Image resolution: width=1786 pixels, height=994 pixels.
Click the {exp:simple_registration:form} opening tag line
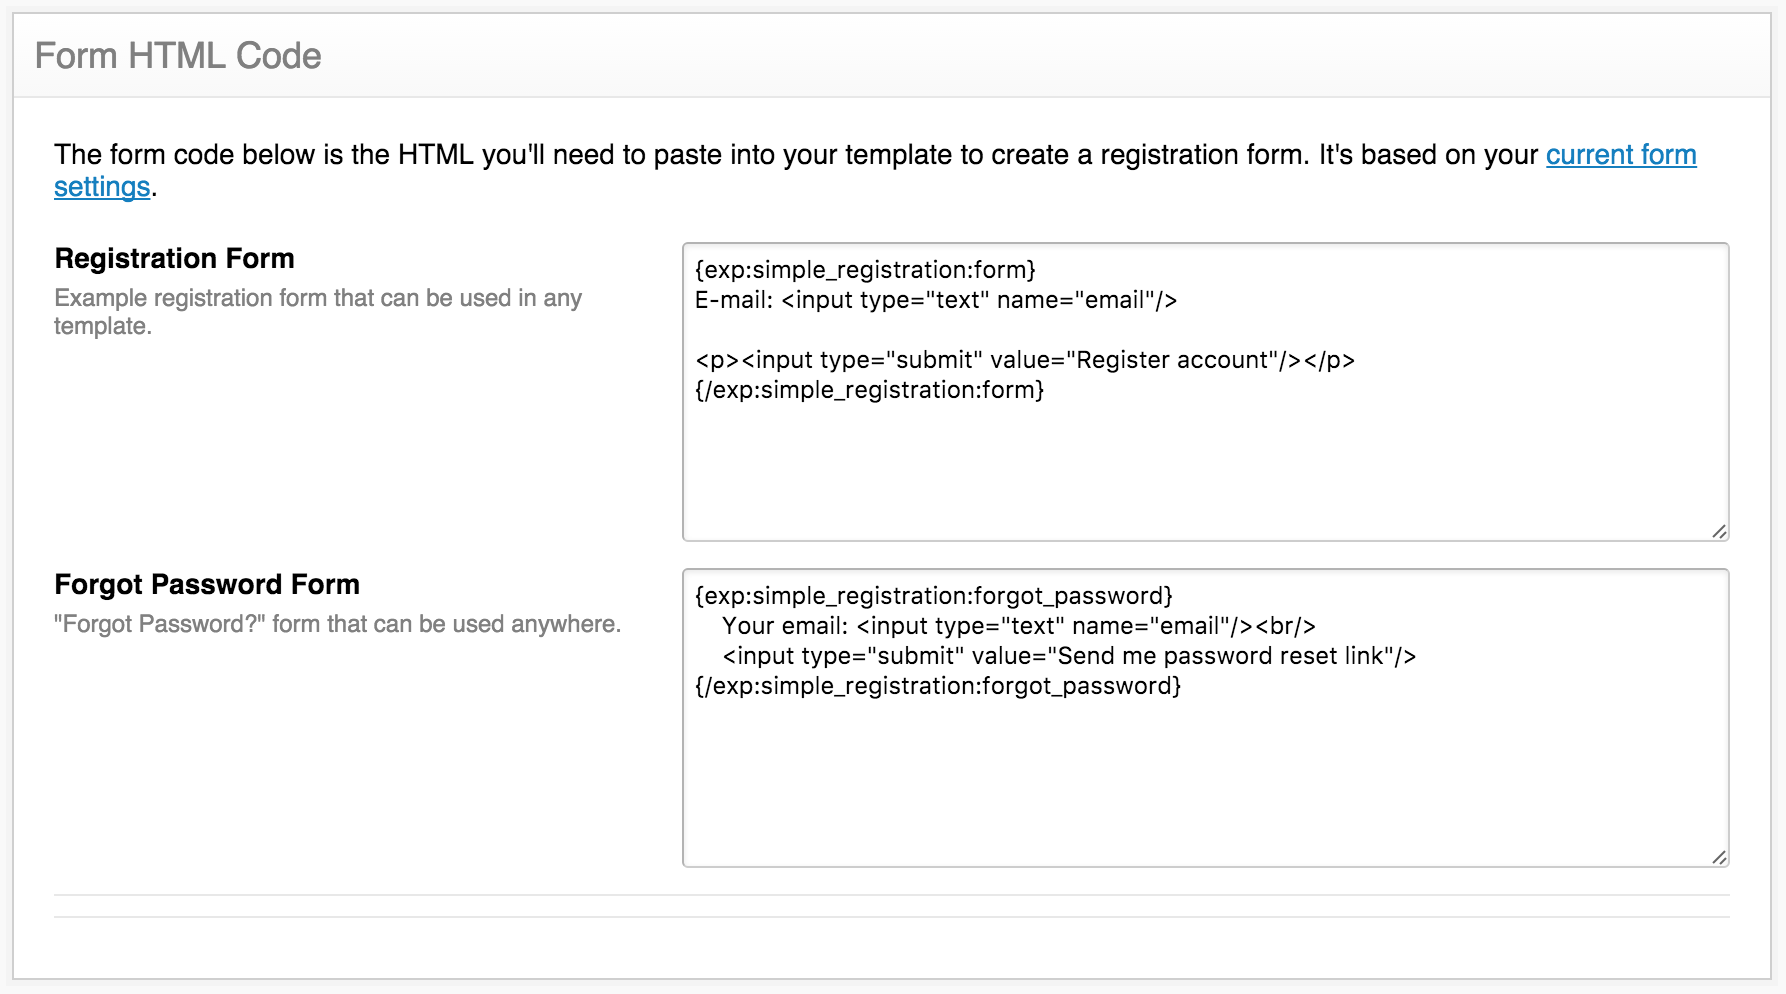865,270
